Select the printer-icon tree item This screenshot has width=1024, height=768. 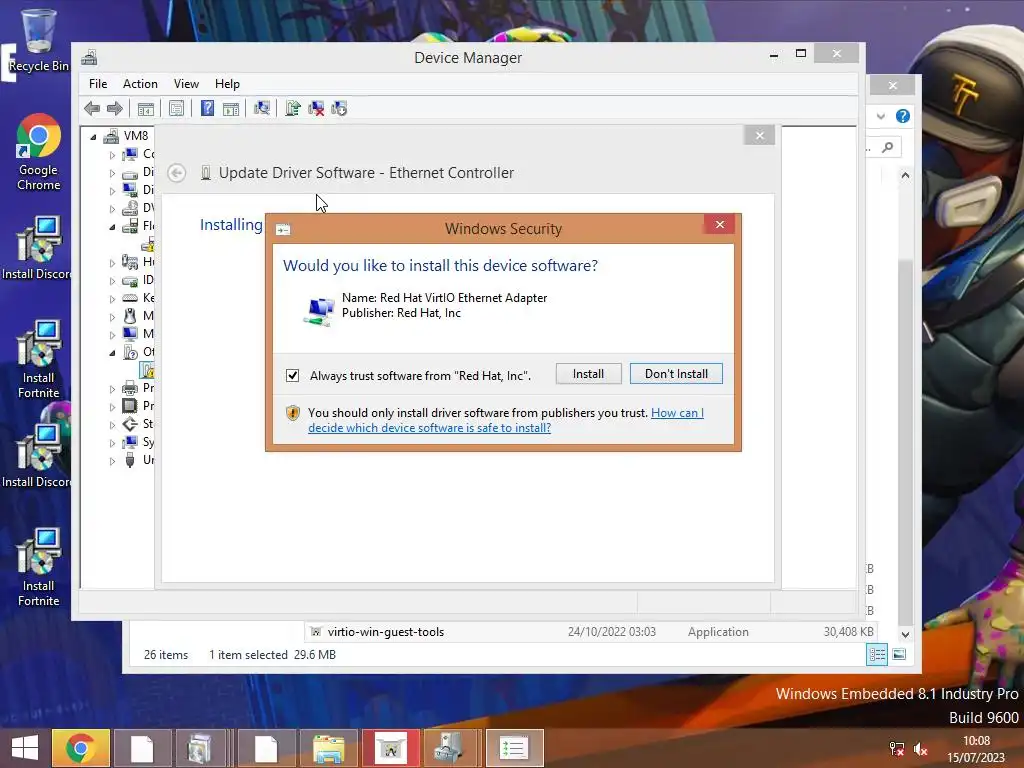tap(138, 388)
